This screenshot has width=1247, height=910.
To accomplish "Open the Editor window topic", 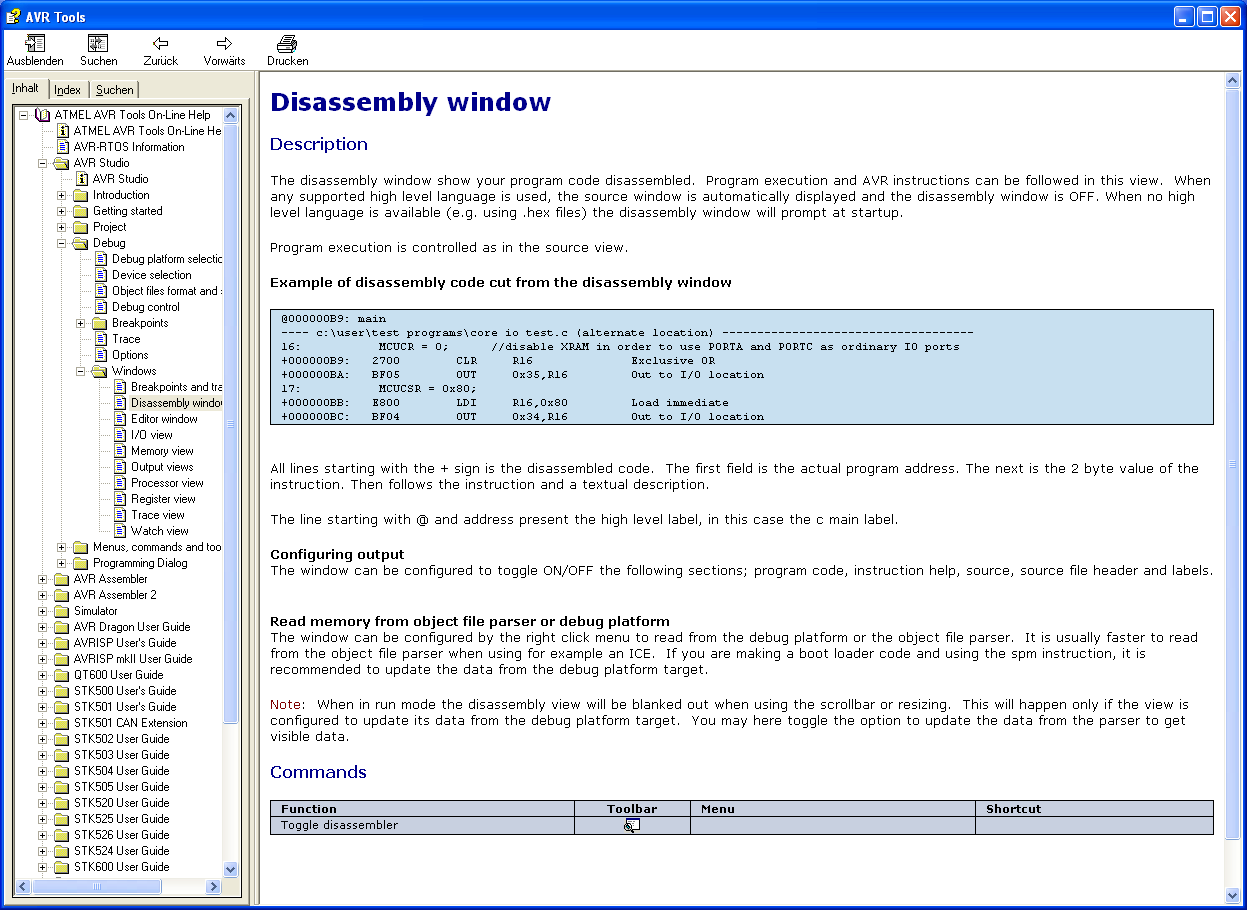I will click(164, 419).
